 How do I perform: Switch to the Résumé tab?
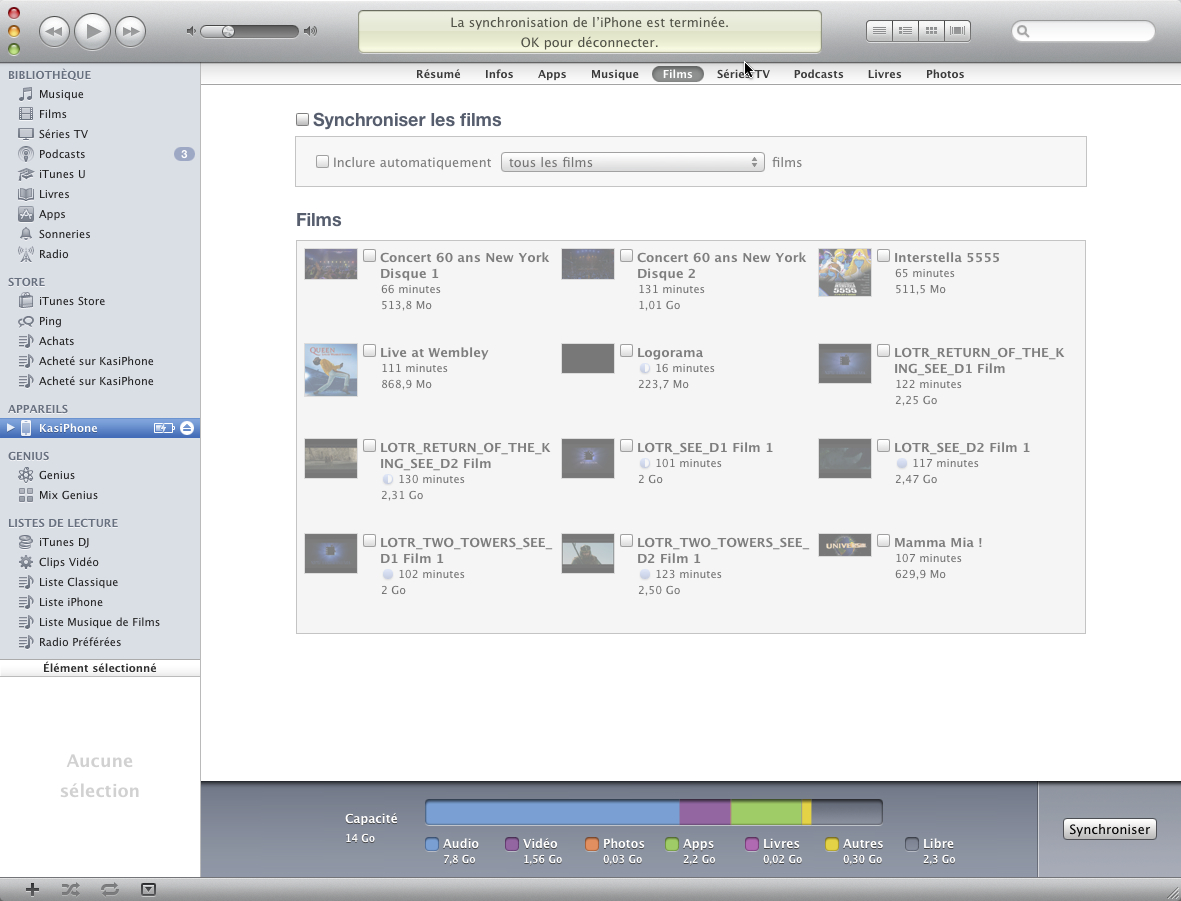pos(438,74)
